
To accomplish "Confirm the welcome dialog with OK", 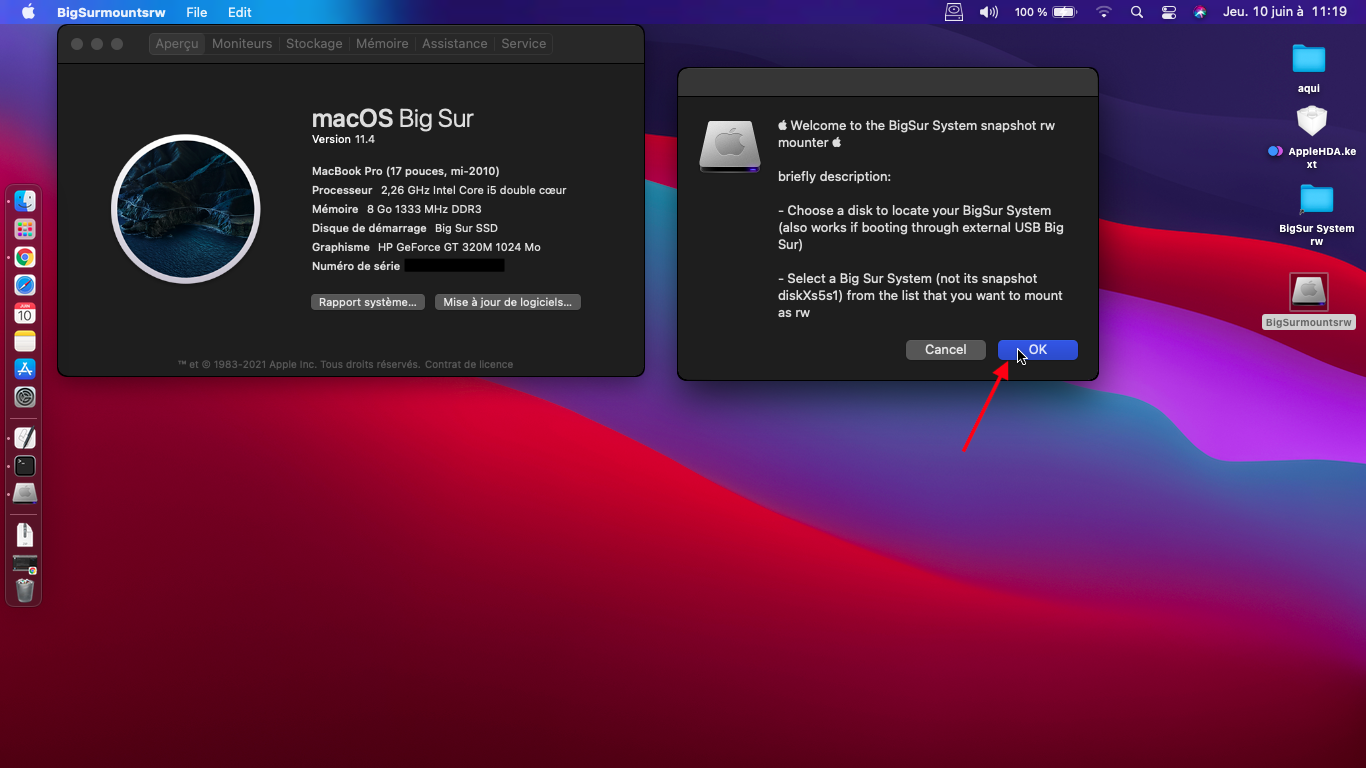I will tap(1038, 350).
